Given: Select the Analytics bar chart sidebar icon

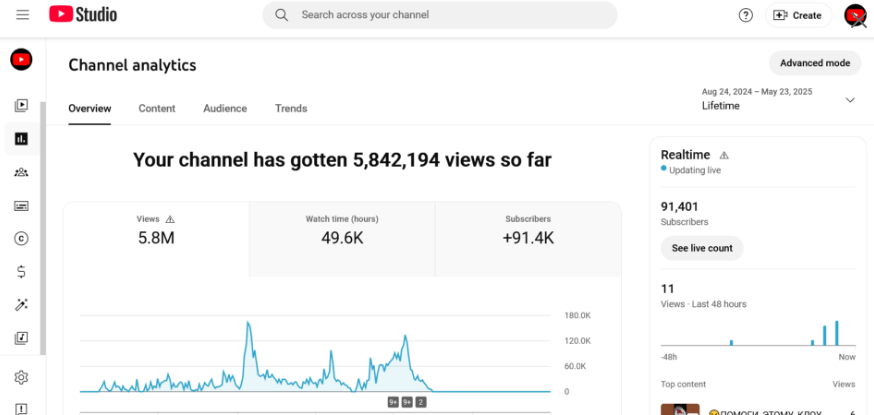Looking at the screenshot, I should tap(21, 139).
